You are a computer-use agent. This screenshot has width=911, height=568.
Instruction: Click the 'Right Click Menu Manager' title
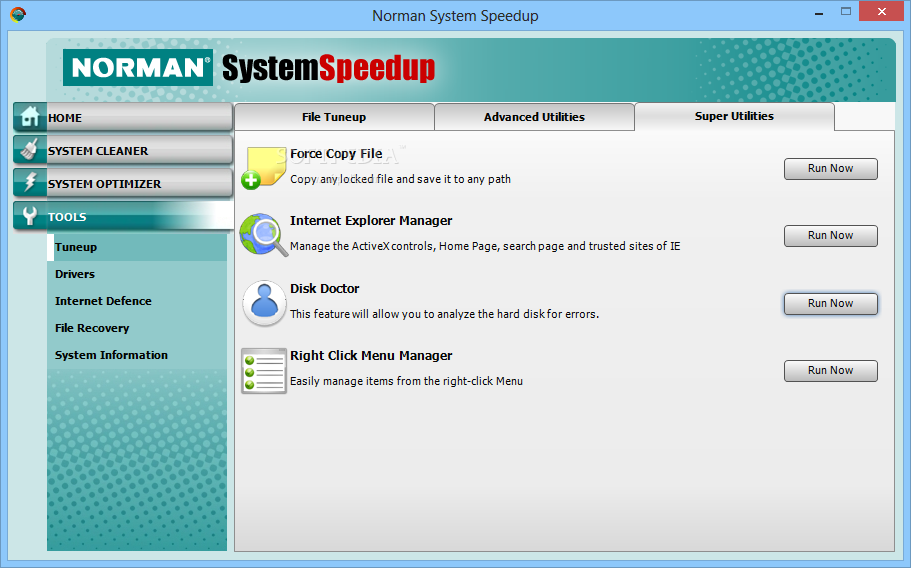371,355
